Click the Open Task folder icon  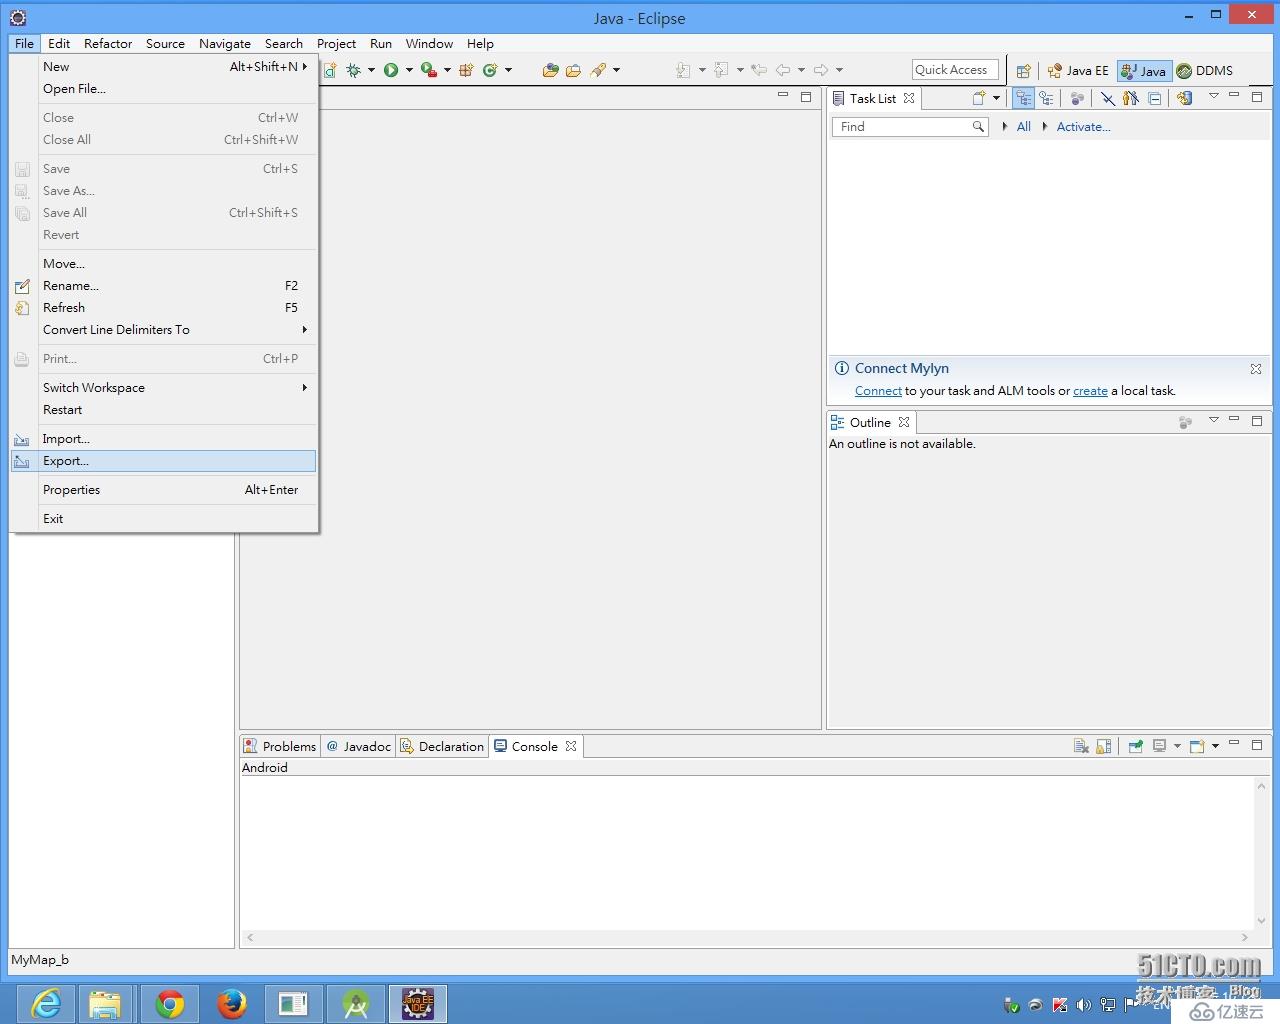point(573,70)
